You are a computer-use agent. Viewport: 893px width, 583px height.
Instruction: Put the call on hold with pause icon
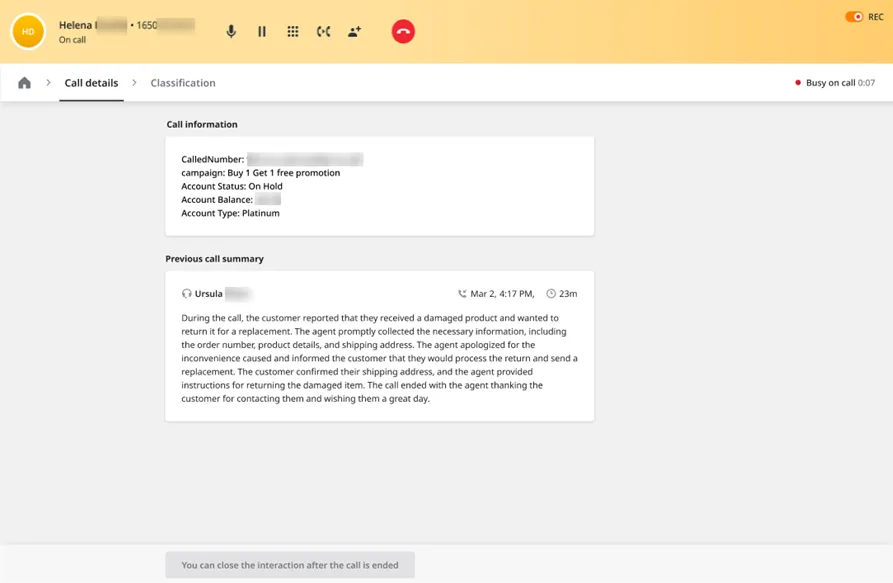[262, 31]
